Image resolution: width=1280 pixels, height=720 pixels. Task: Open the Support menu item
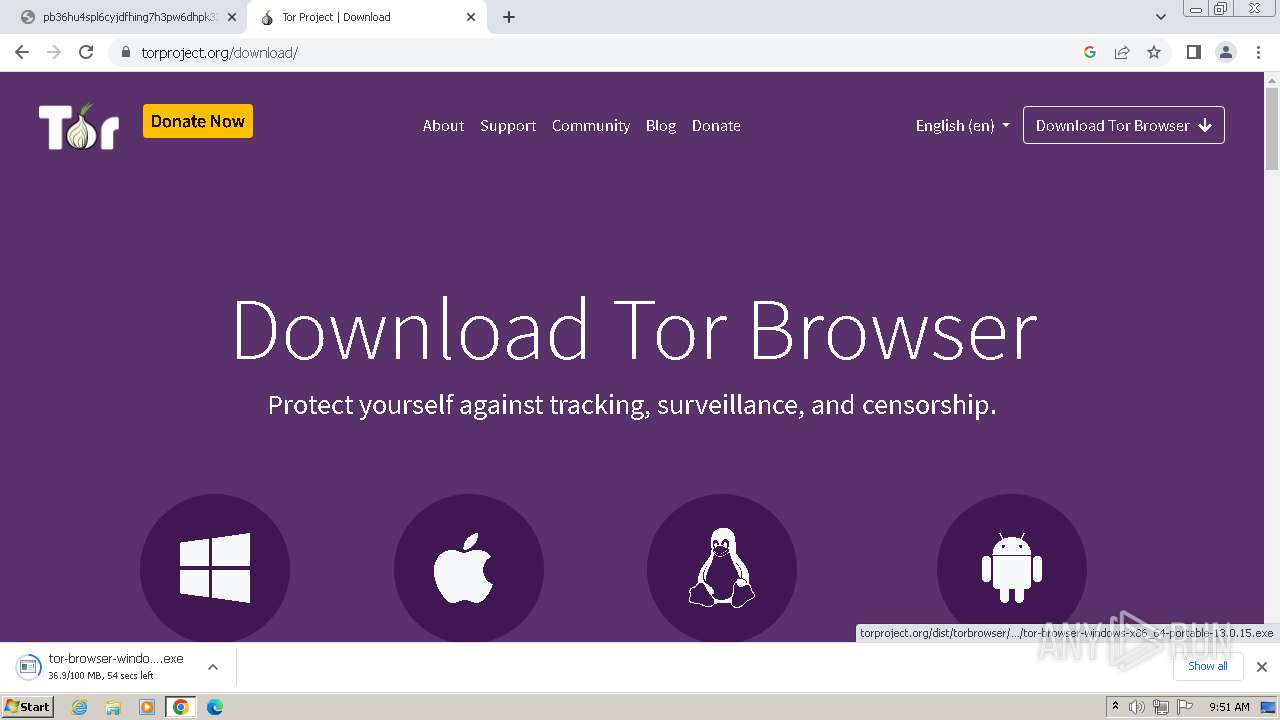[508, 126]
